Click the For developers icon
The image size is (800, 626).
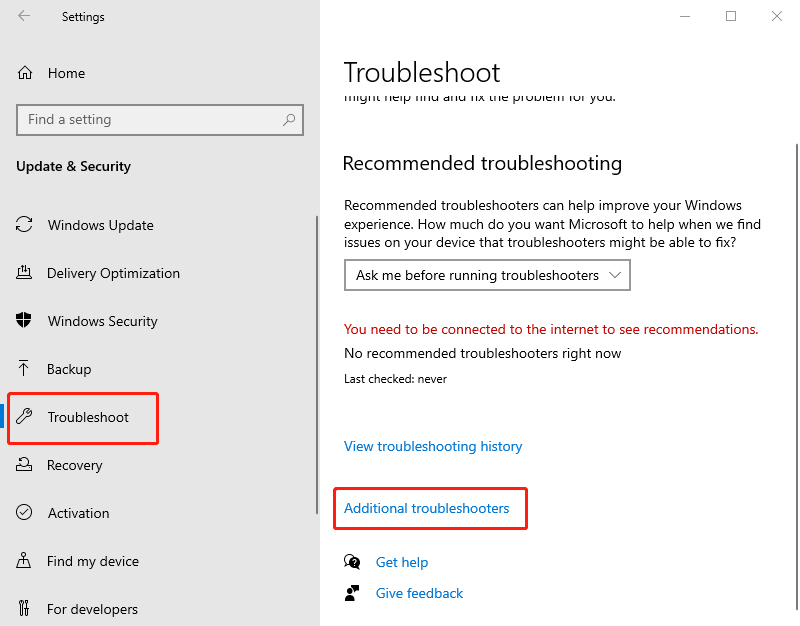[26, 609]
